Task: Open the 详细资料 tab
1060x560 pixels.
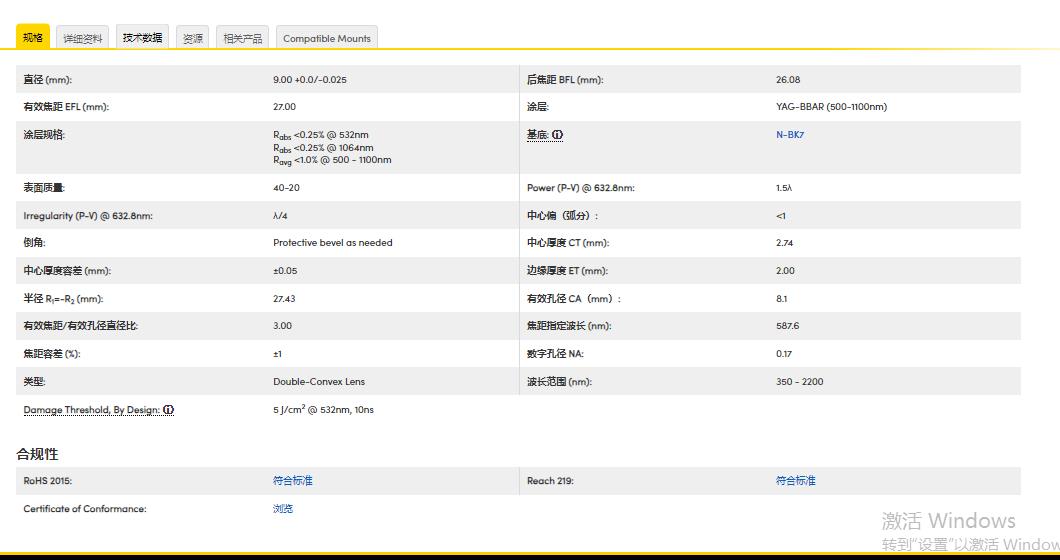Action: coord(82,38)
